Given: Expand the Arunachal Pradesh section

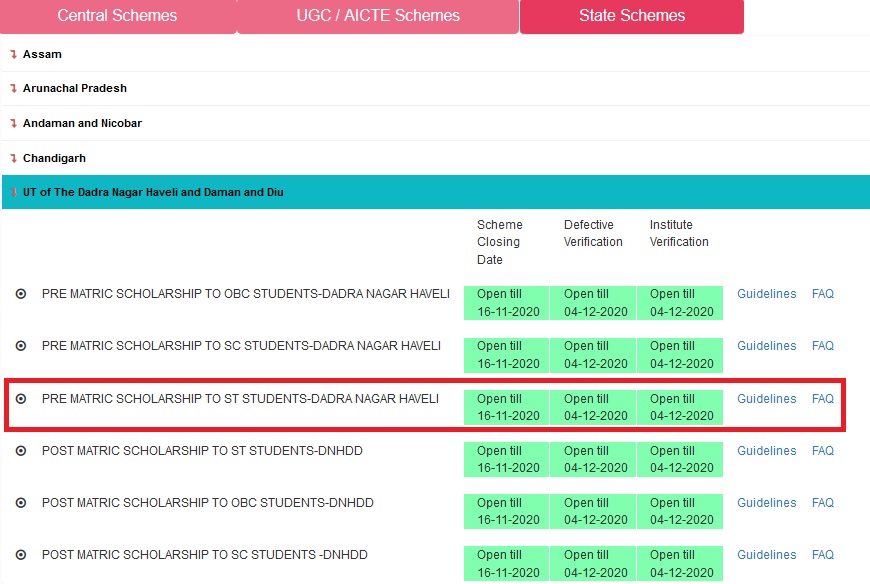Looking at the screenshot, I should [436, 88].
